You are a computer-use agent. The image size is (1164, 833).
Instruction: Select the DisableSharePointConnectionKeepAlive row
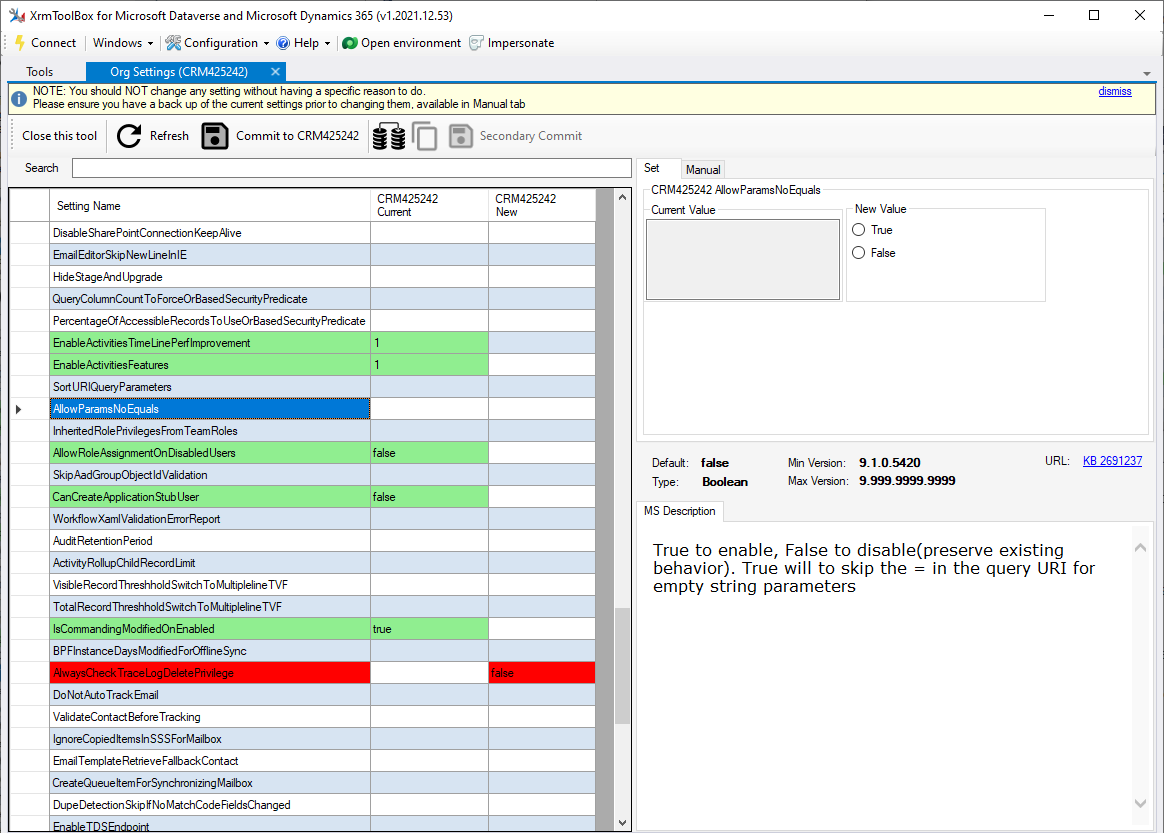pyautogui.click(x=302, y=233)
